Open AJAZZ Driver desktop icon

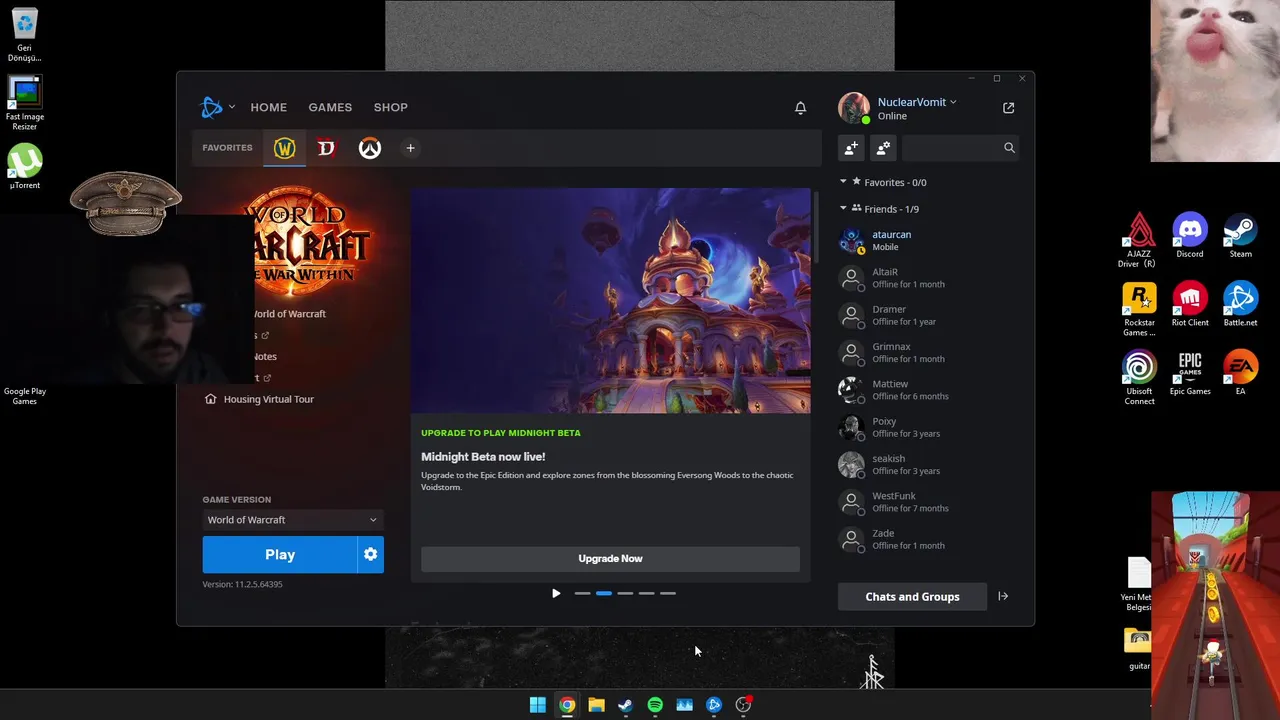(x=1139, y=240)
